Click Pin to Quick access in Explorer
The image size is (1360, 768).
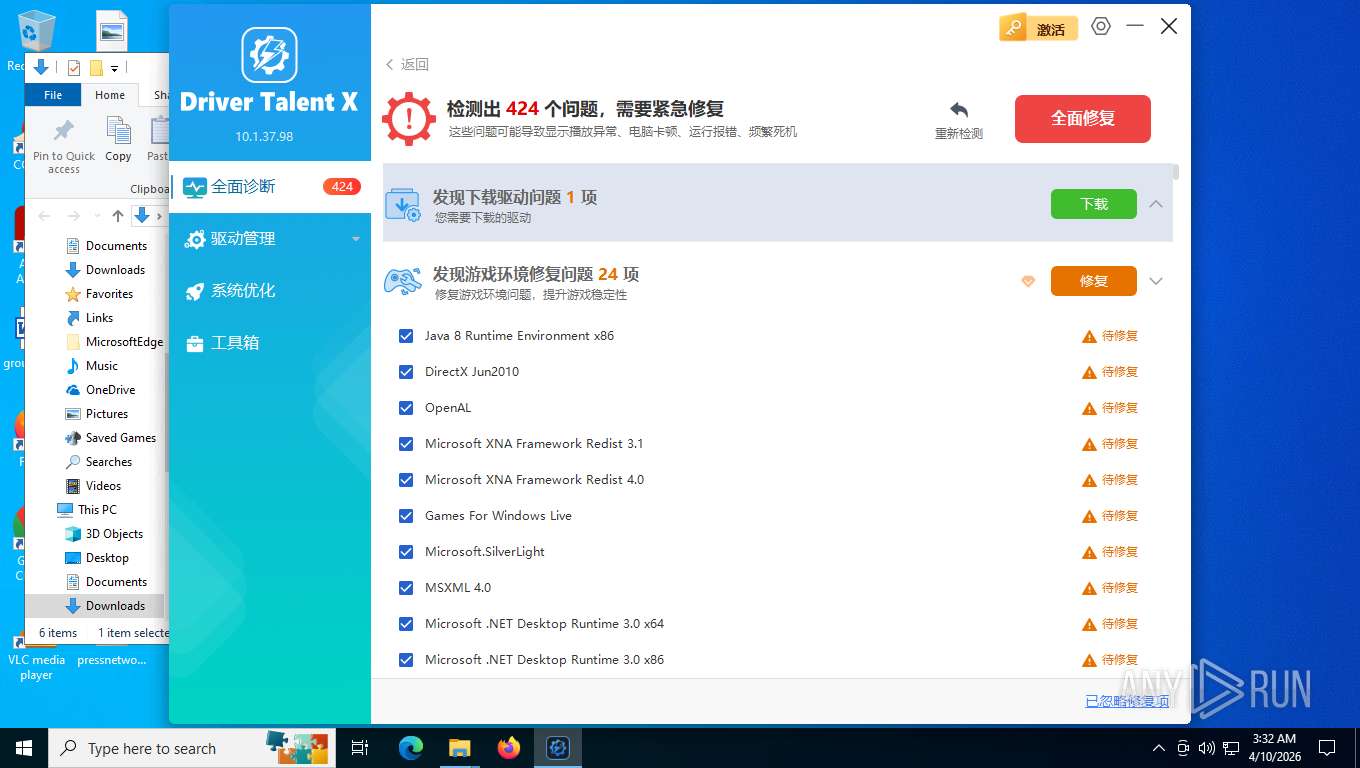[x=64, y=145]
